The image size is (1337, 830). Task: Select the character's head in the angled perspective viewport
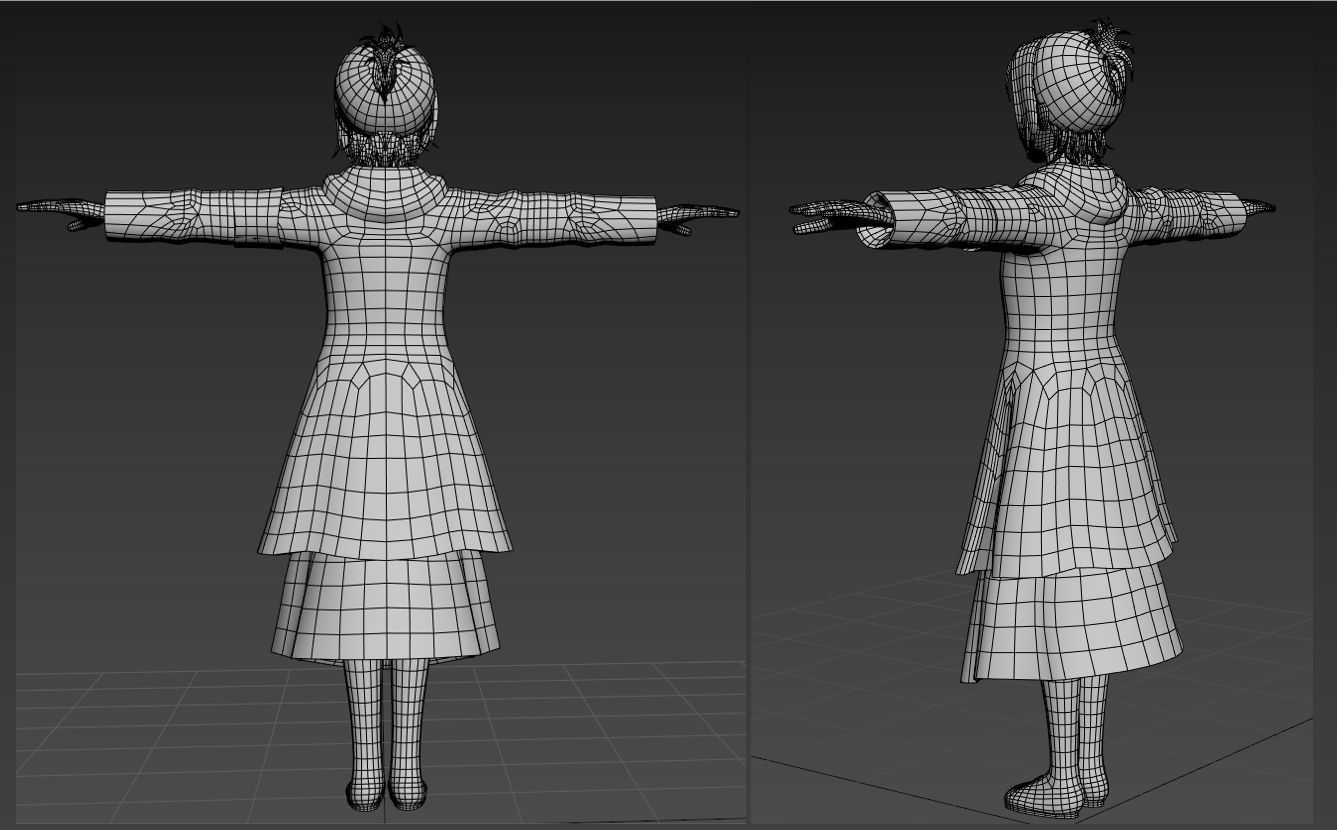click(1068, 92)
